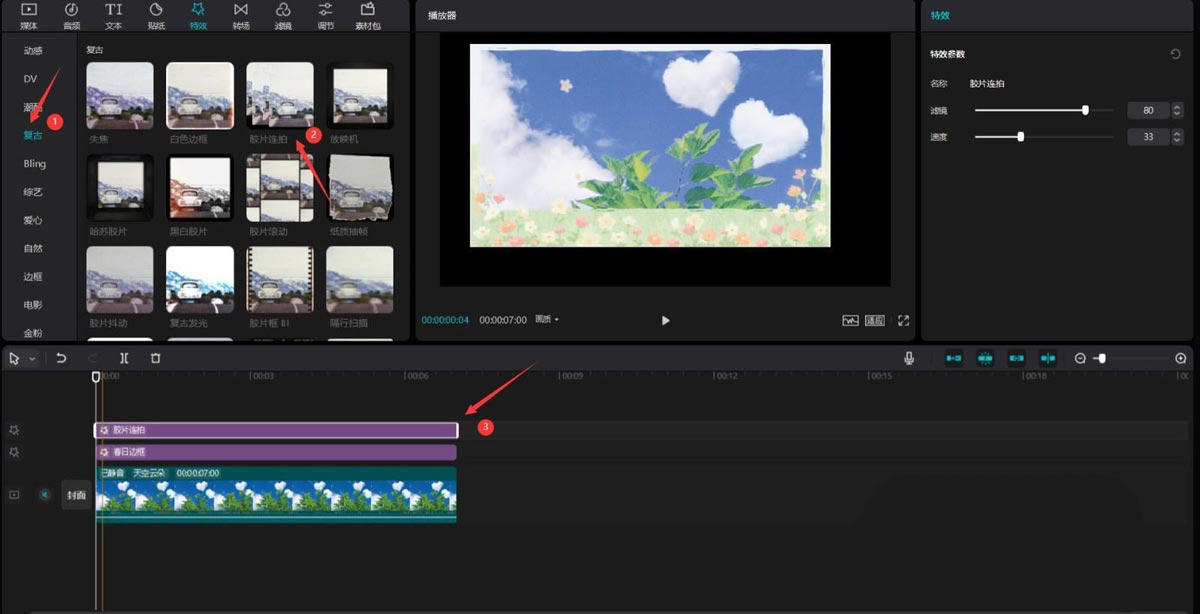Open the 转场 transitions panel
Image resolution: width=1200 pixels, height=614 pixels.
pos(241,14)
